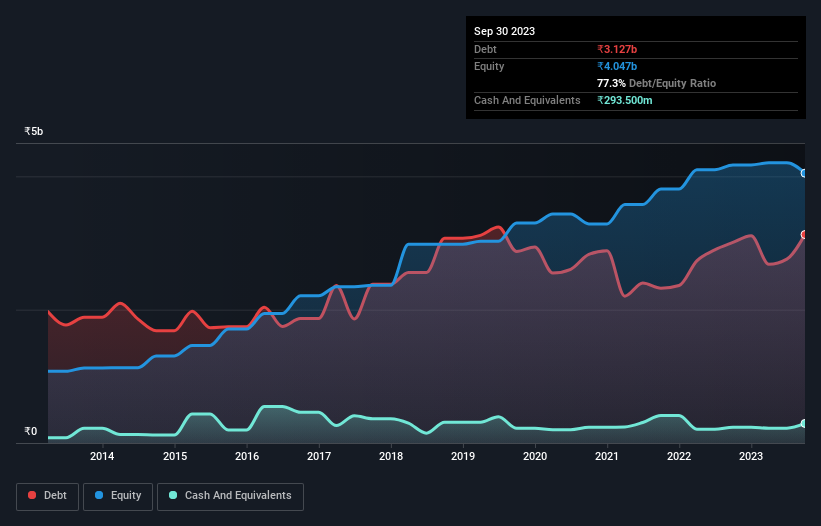
Task: Click the ₹0 y-axis label
Action: click(x=30, y=431)
